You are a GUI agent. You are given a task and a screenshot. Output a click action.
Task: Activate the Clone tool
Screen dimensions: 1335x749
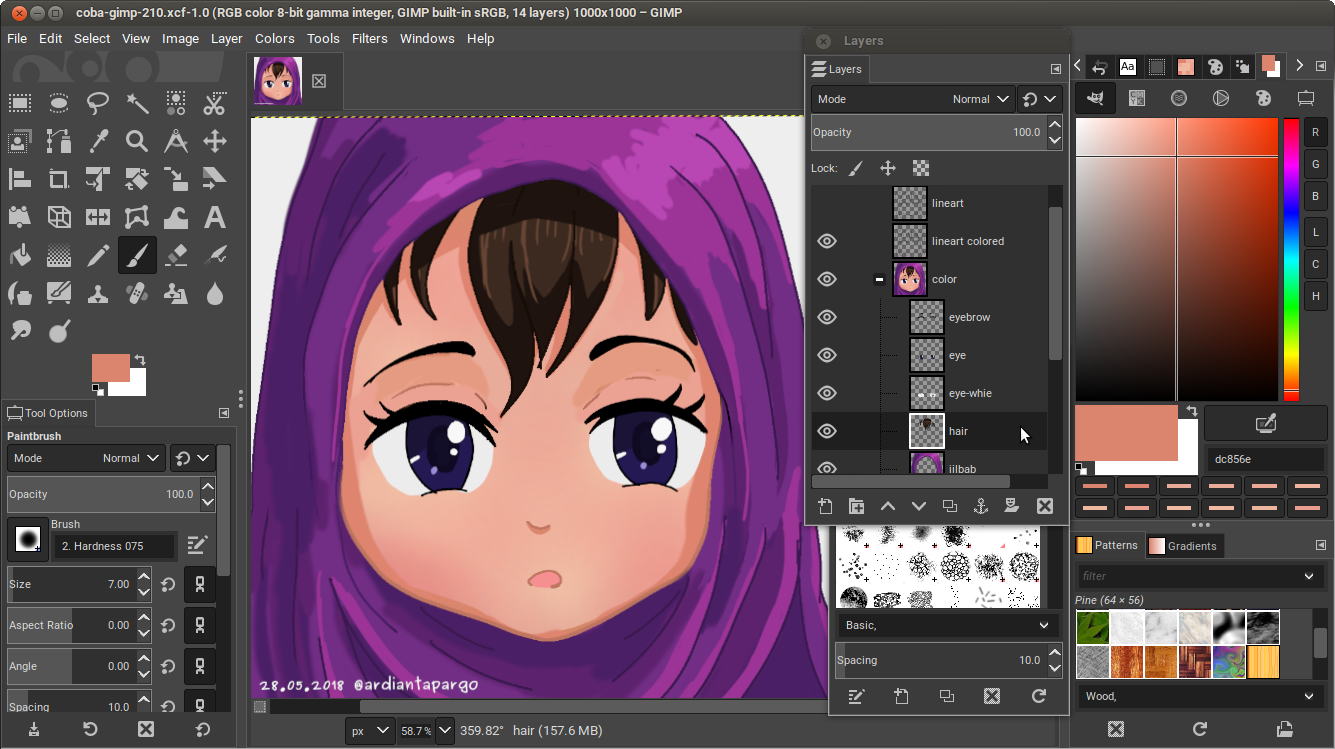(x=97, y=293)
